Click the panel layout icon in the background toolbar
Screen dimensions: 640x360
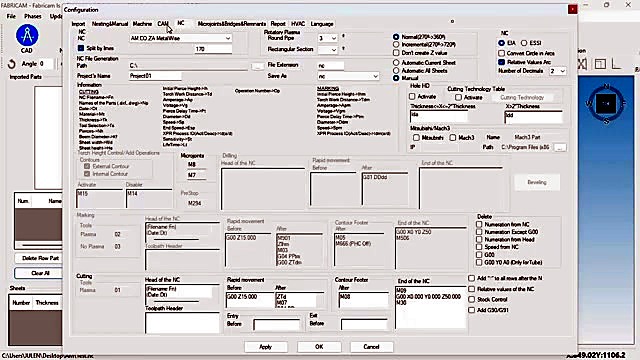(x=600, y=64)
